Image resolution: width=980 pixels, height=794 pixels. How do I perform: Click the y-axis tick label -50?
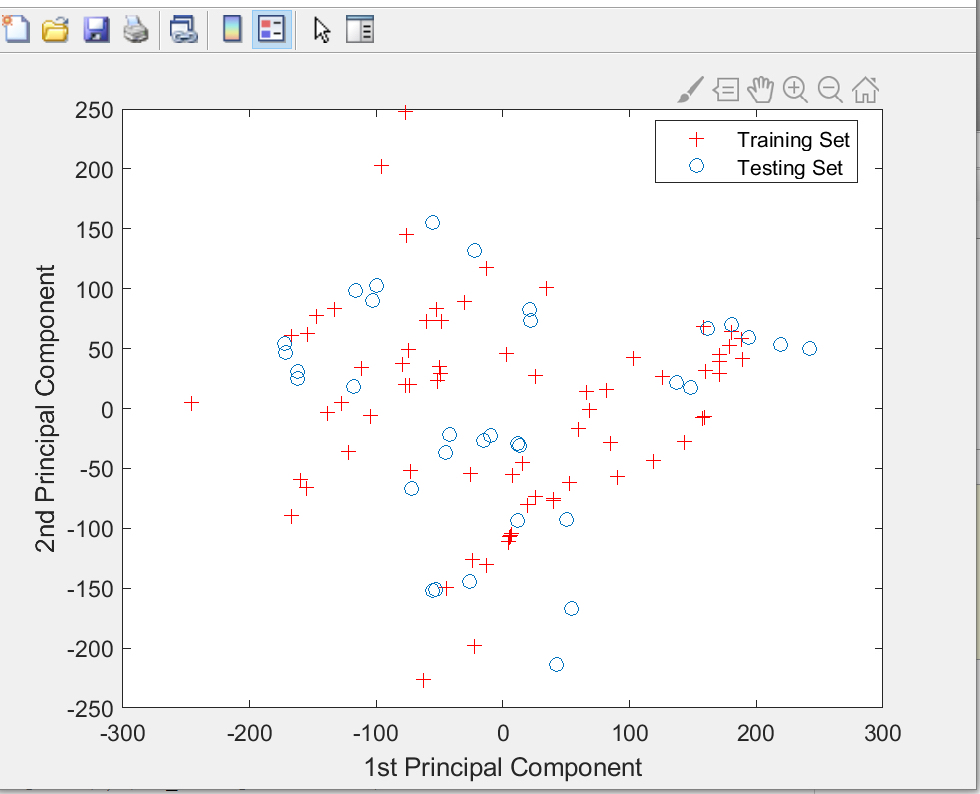[97, 469]
